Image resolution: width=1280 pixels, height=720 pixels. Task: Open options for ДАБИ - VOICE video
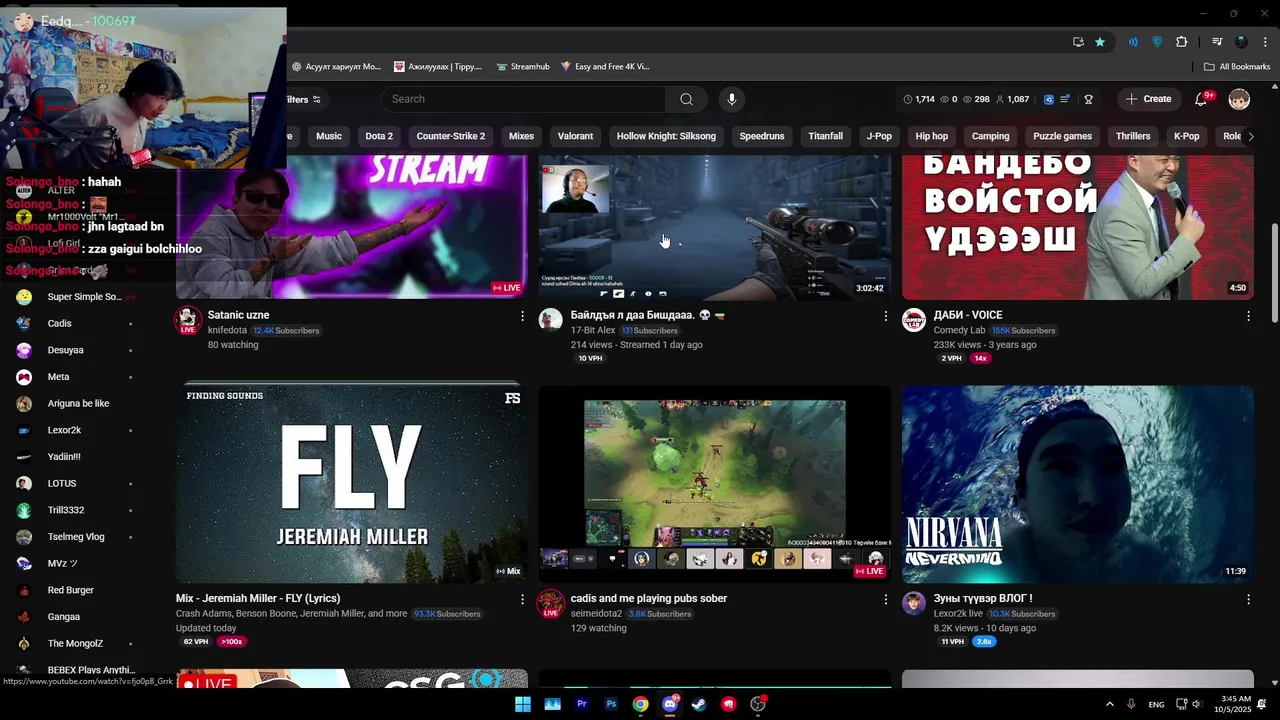(x=1248, y=316)
